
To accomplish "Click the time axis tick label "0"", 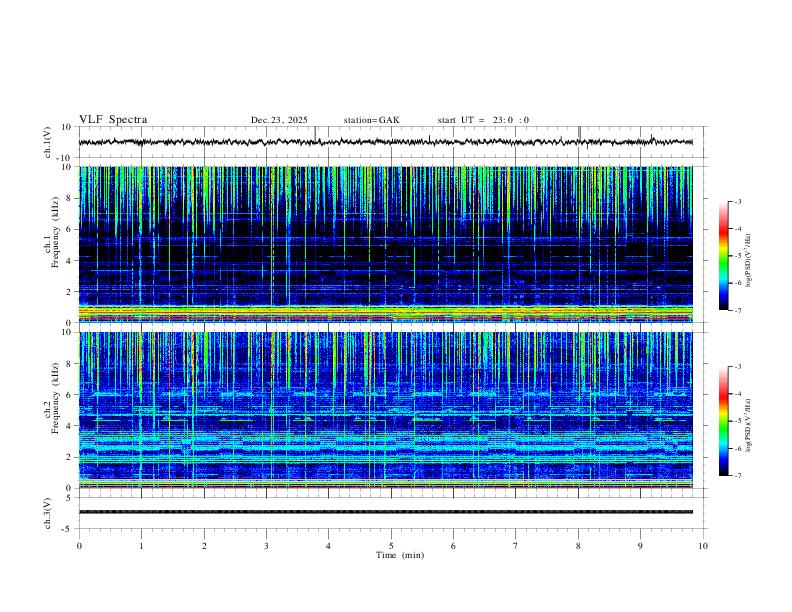I will (x=79, y=546).
